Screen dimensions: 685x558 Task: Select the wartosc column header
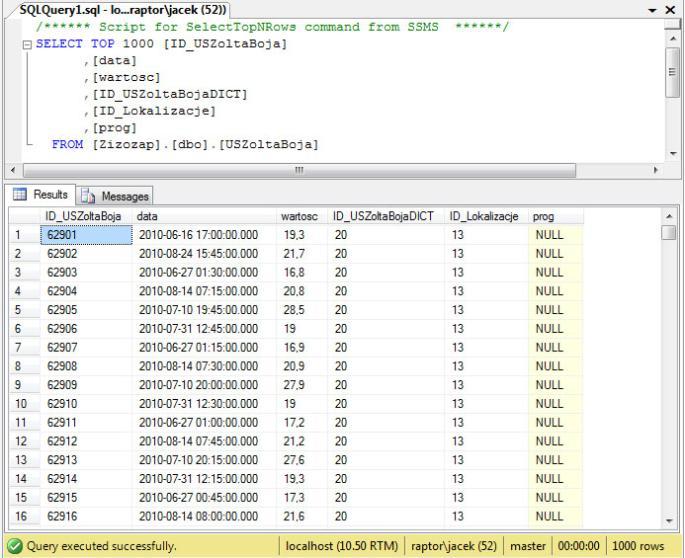pos(300,216)
